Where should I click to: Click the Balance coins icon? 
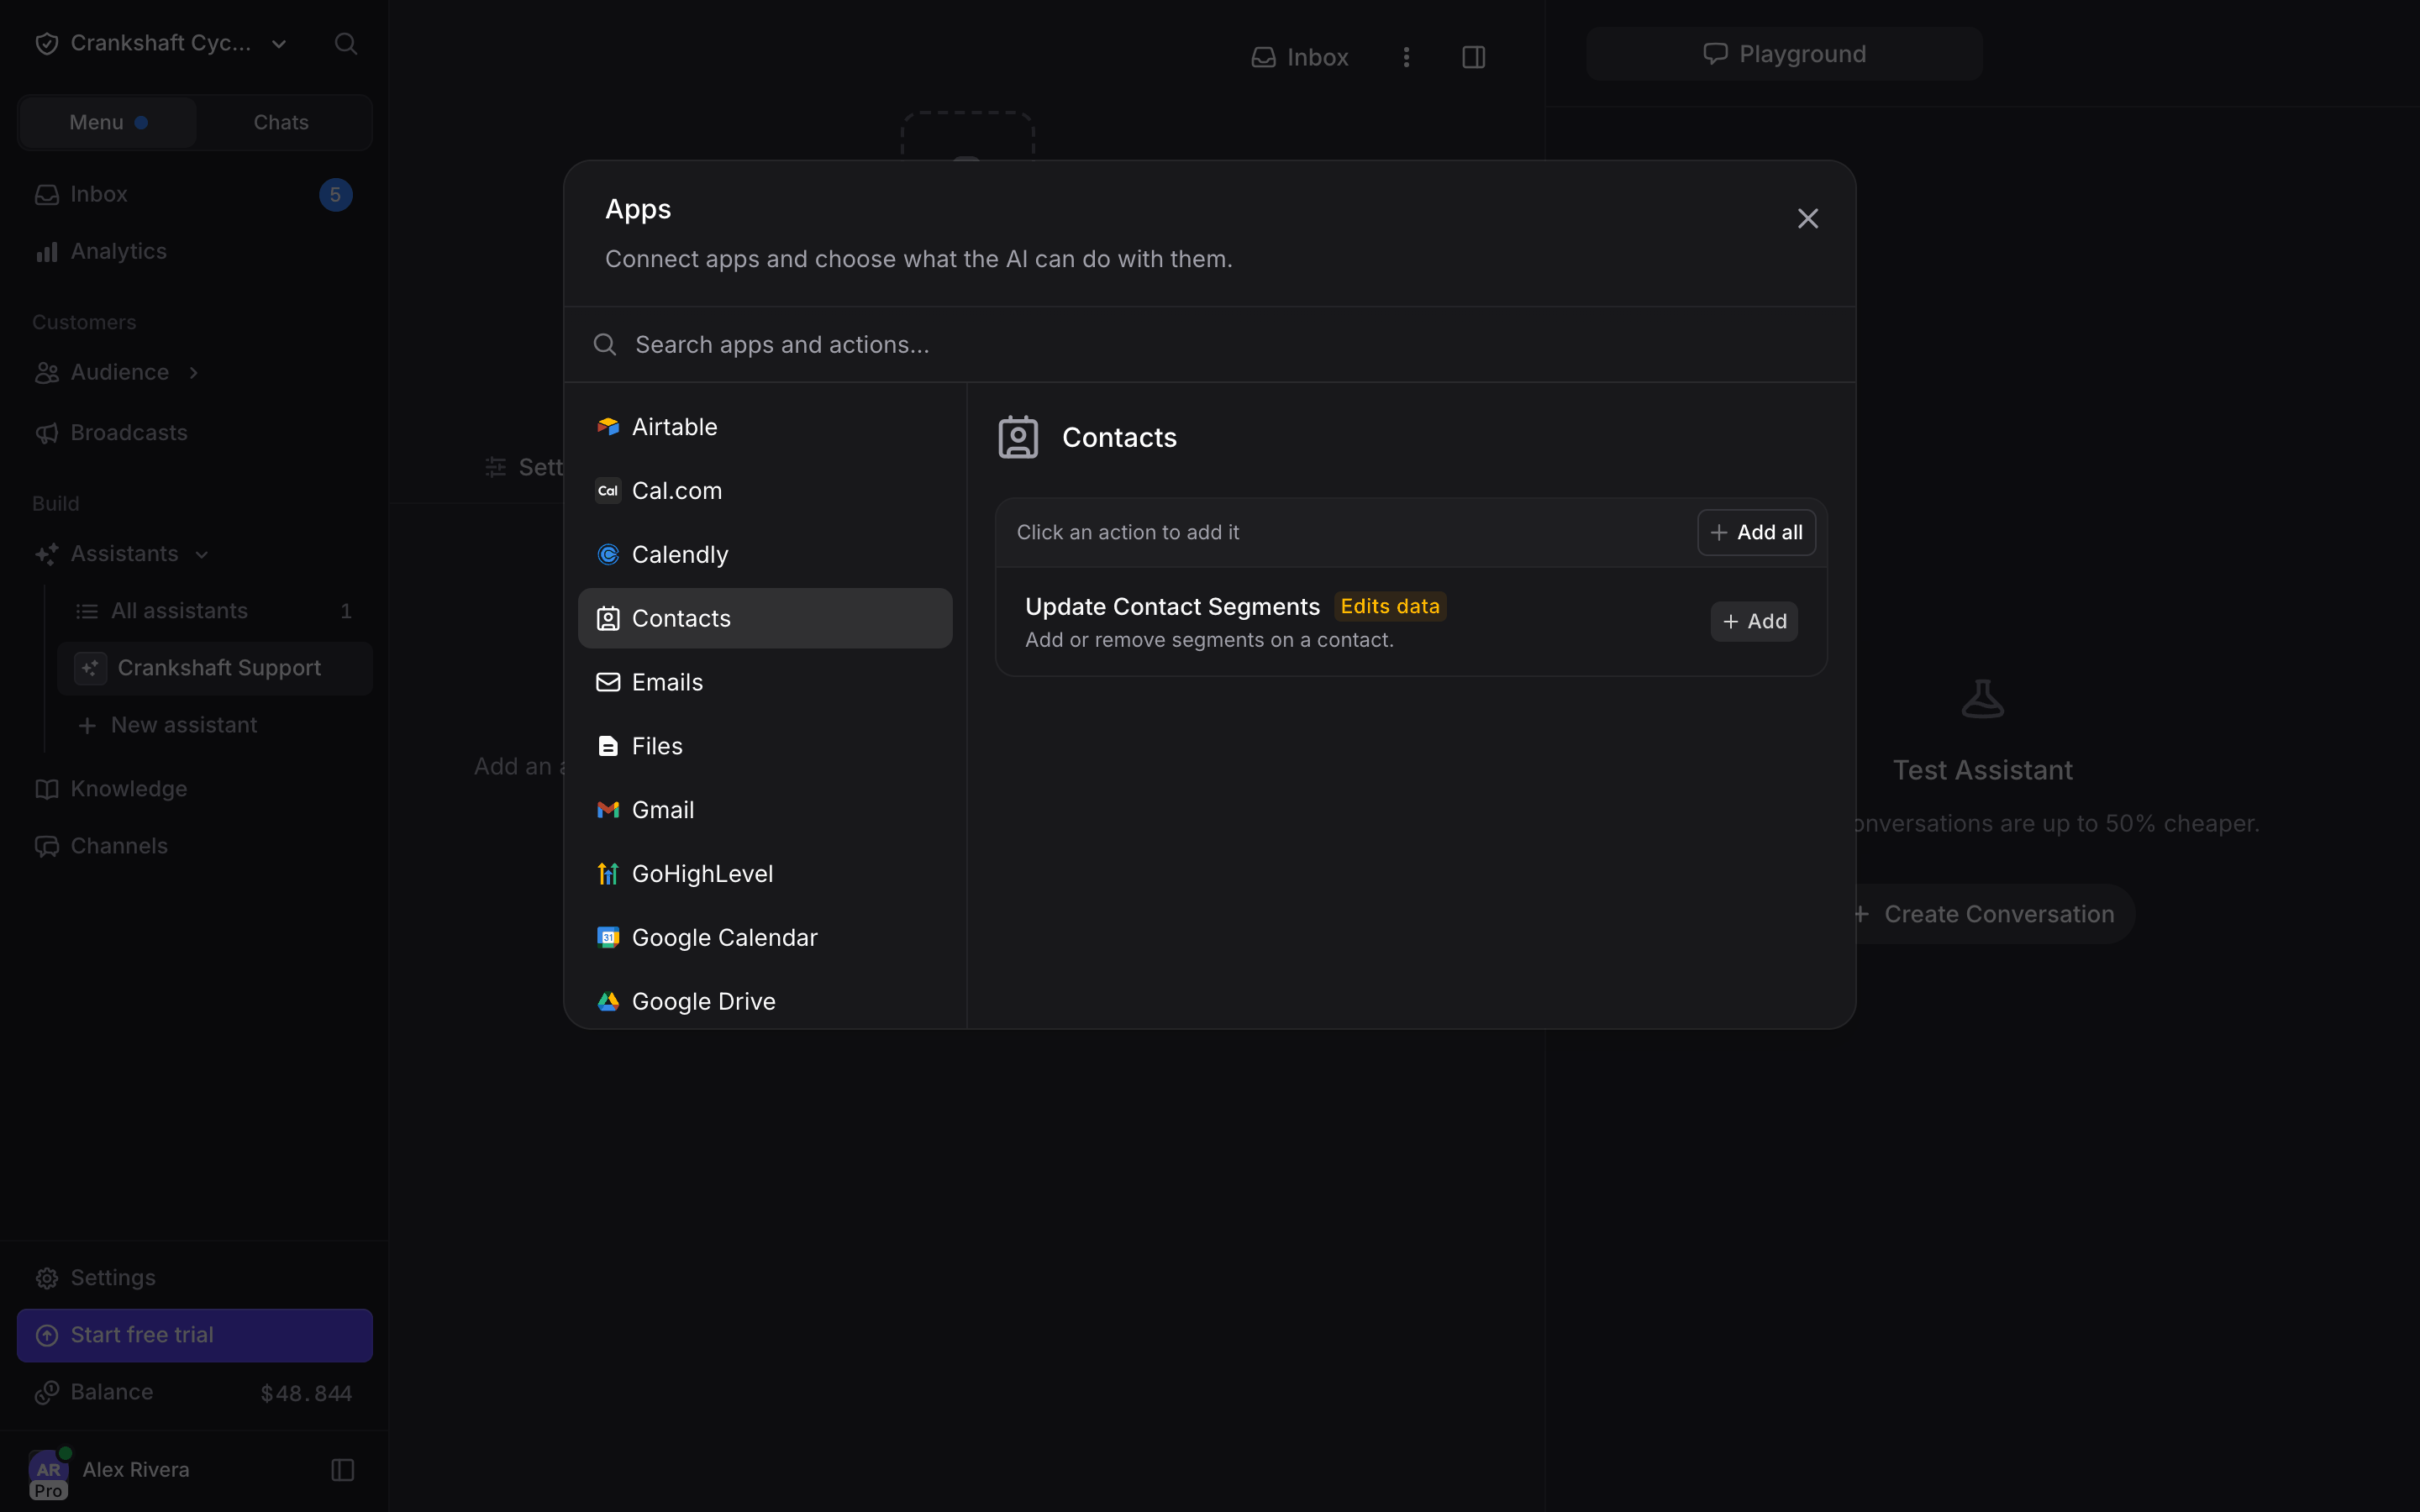pyautogui.click(x=47, y=1393)
